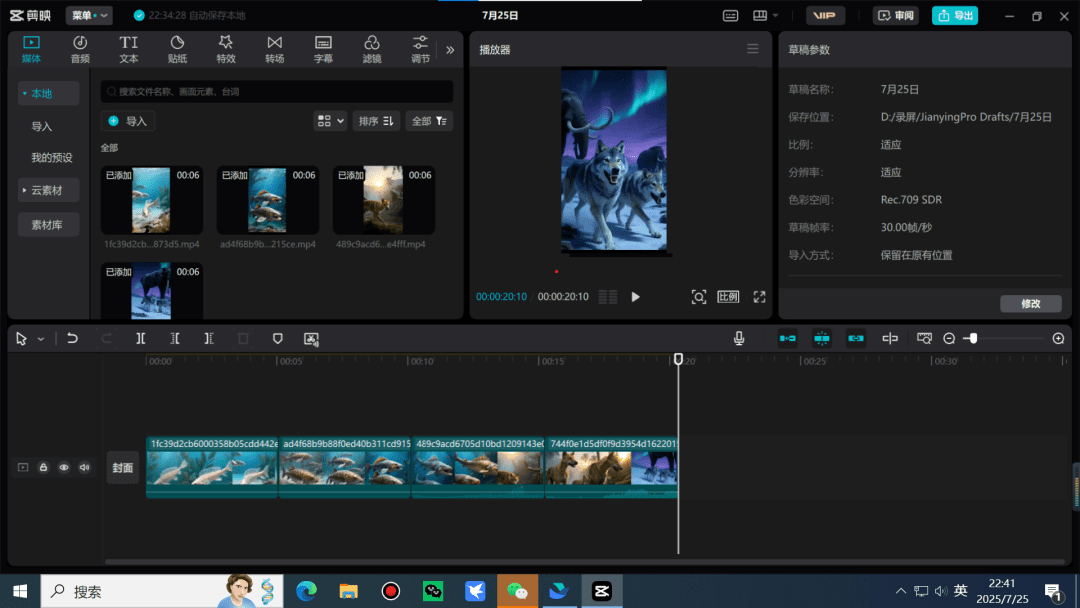Open File Explorer from the taskbar
The height and width of the screenshot is (608, 1080).
tap(349, 591)
